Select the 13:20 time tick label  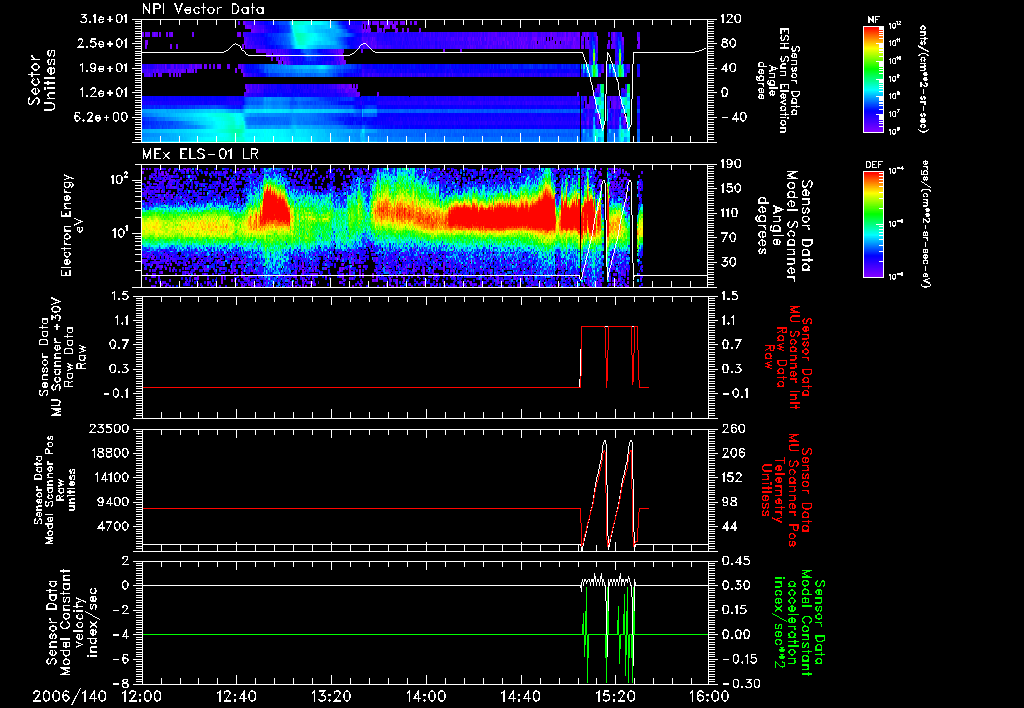(331, 695)
